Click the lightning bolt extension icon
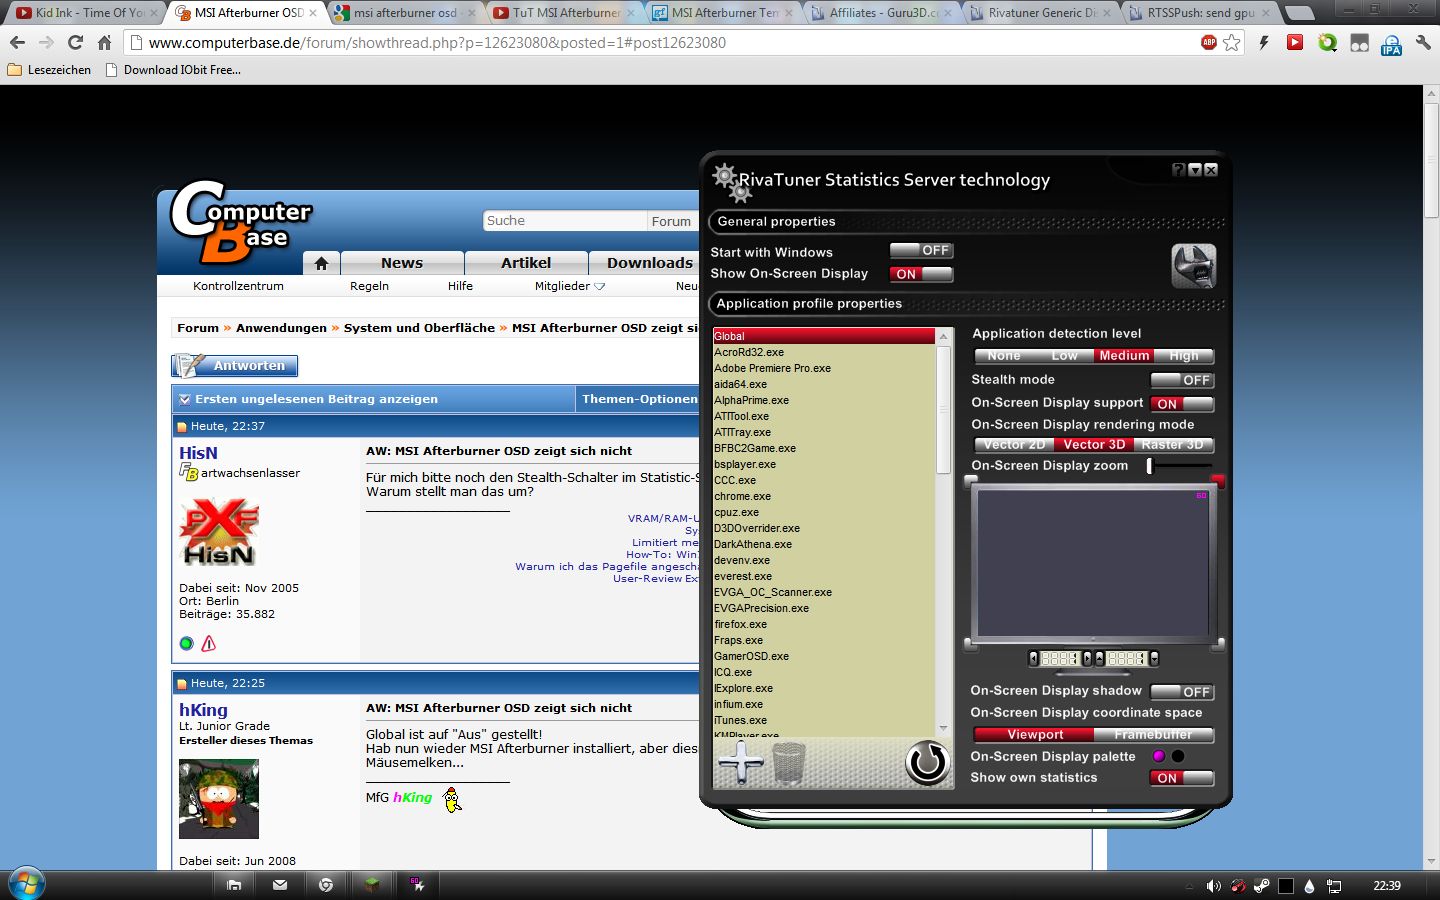Screen dimensions: 1440x900 point(1264,43)
